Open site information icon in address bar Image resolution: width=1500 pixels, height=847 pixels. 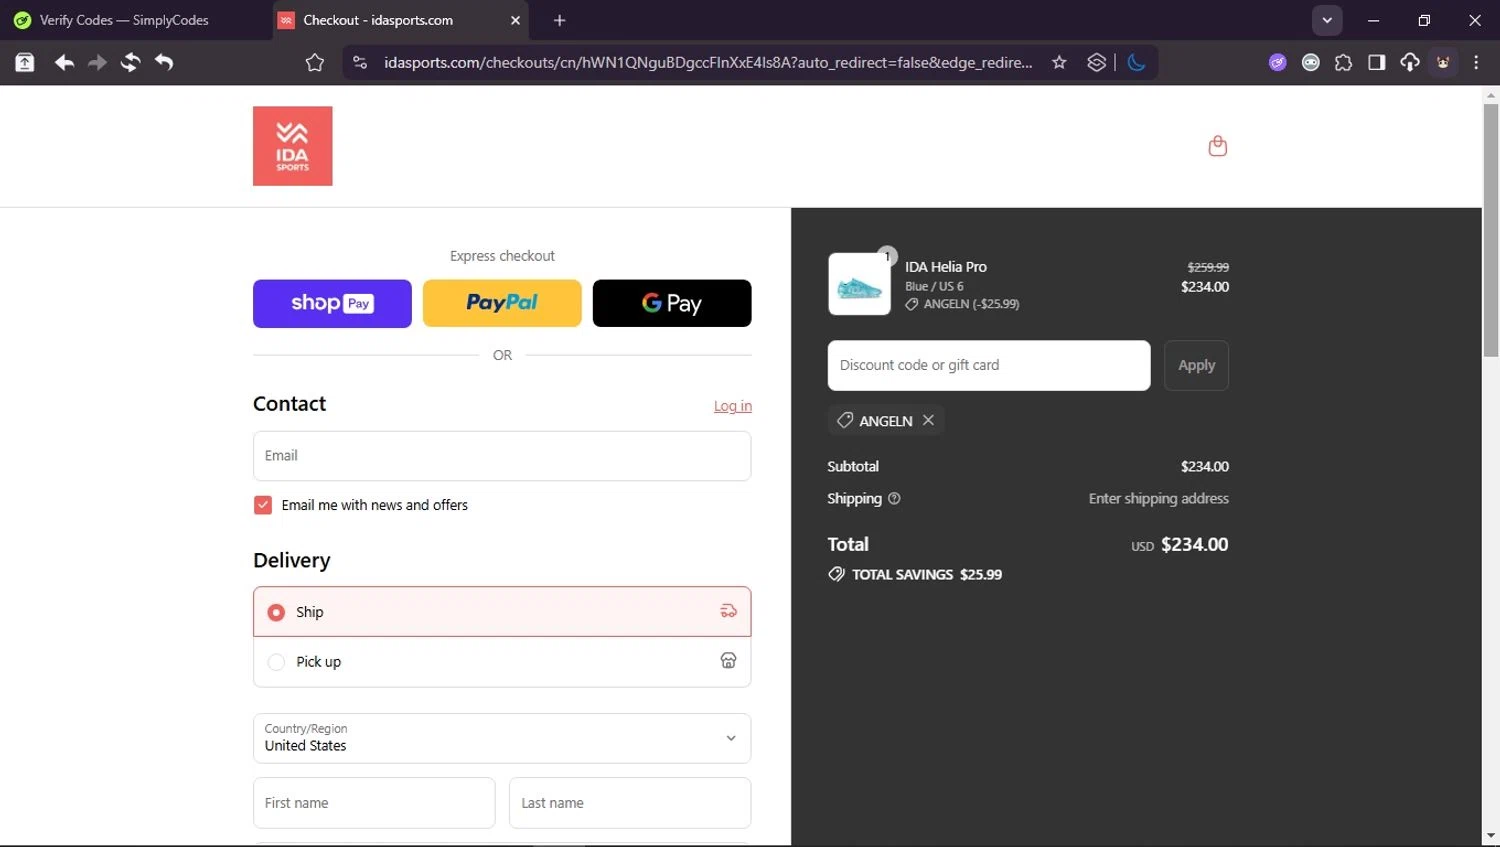tap(361, 63)
